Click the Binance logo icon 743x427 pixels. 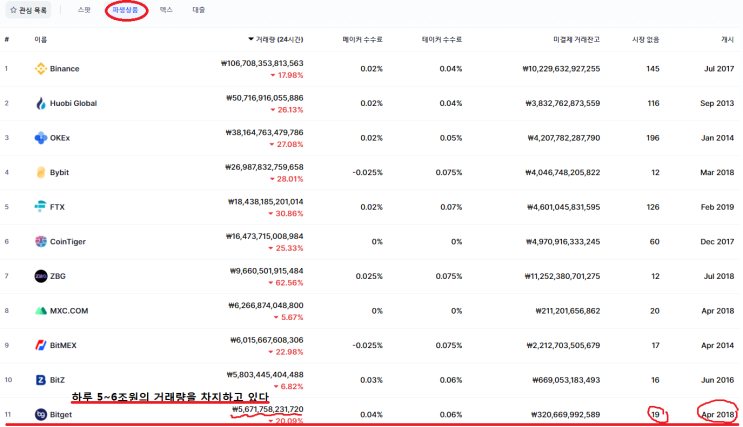(x=41, y=69)
